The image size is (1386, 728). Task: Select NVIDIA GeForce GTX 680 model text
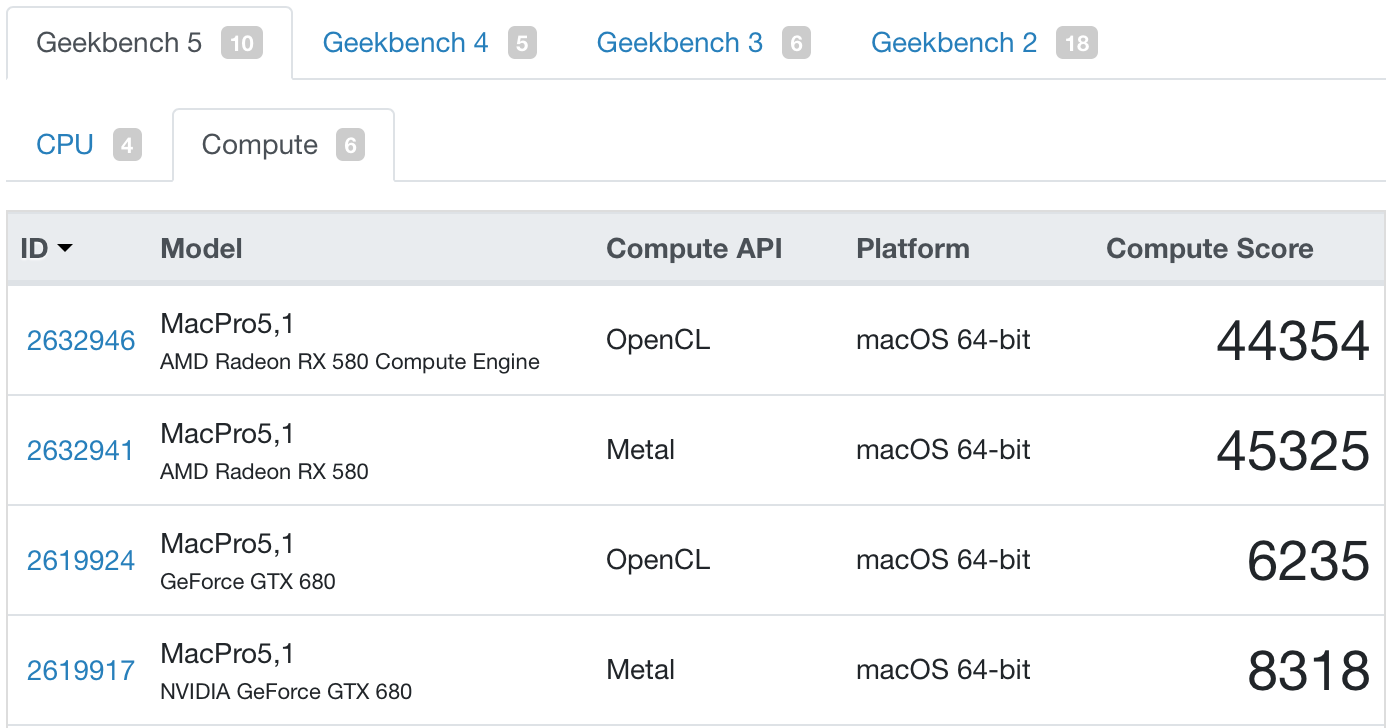click(x=286, y=692)
